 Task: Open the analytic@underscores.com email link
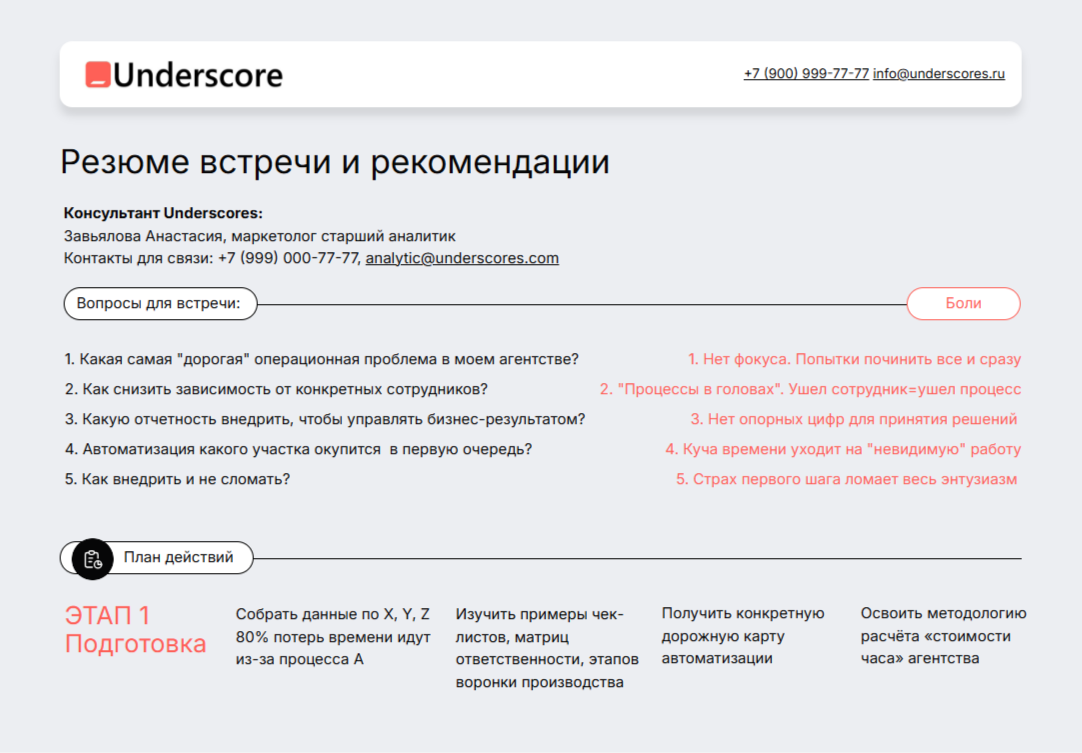[x=461, y=258]
